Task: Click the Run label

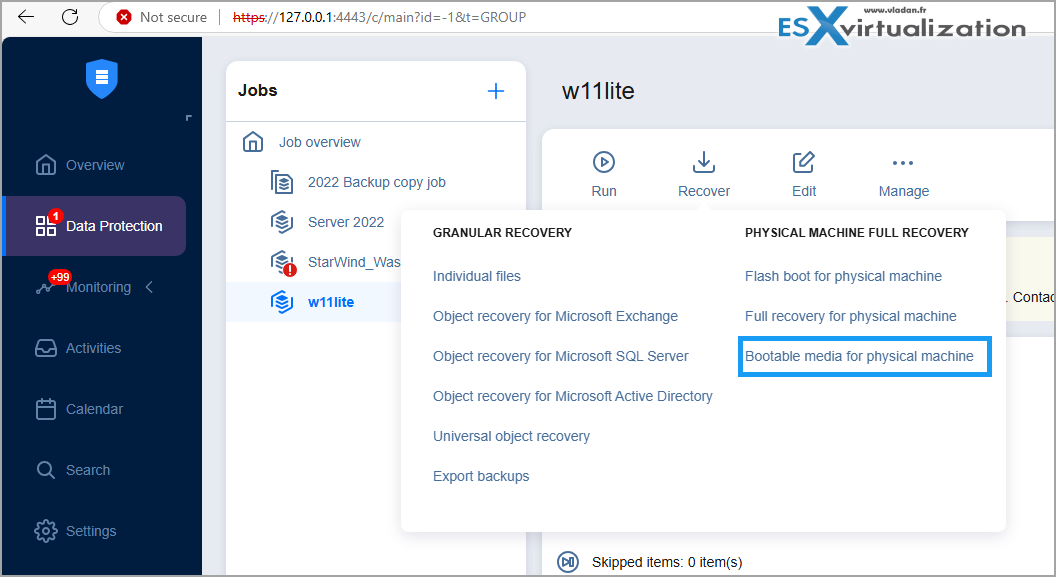Action: tap(604, 191)
